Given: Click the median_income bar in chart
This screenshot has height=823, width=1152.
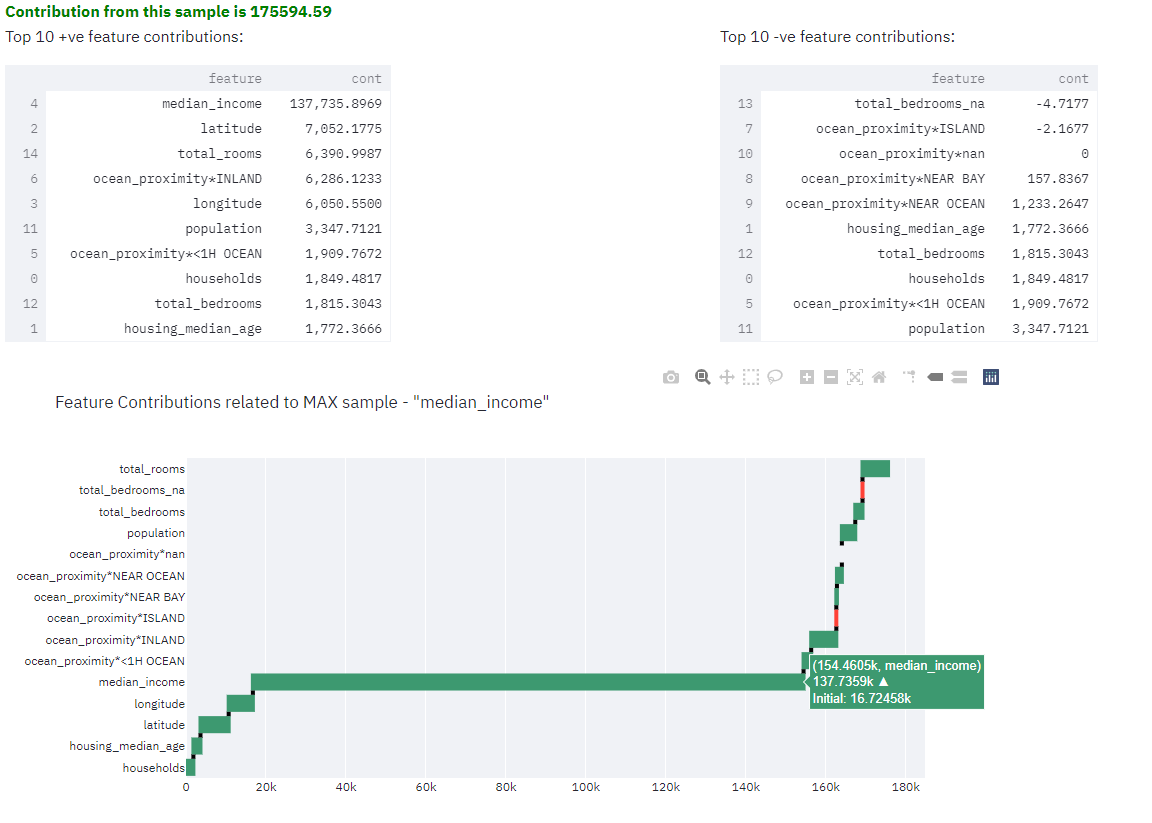Looking at the screenshot, I should (x=528, y=682).
